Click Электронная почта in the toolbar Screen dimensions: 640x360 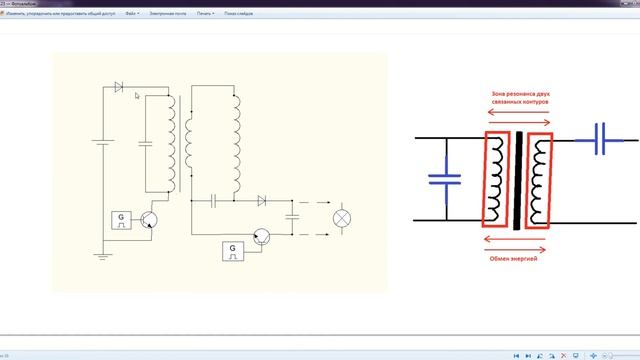coord(168,13)
